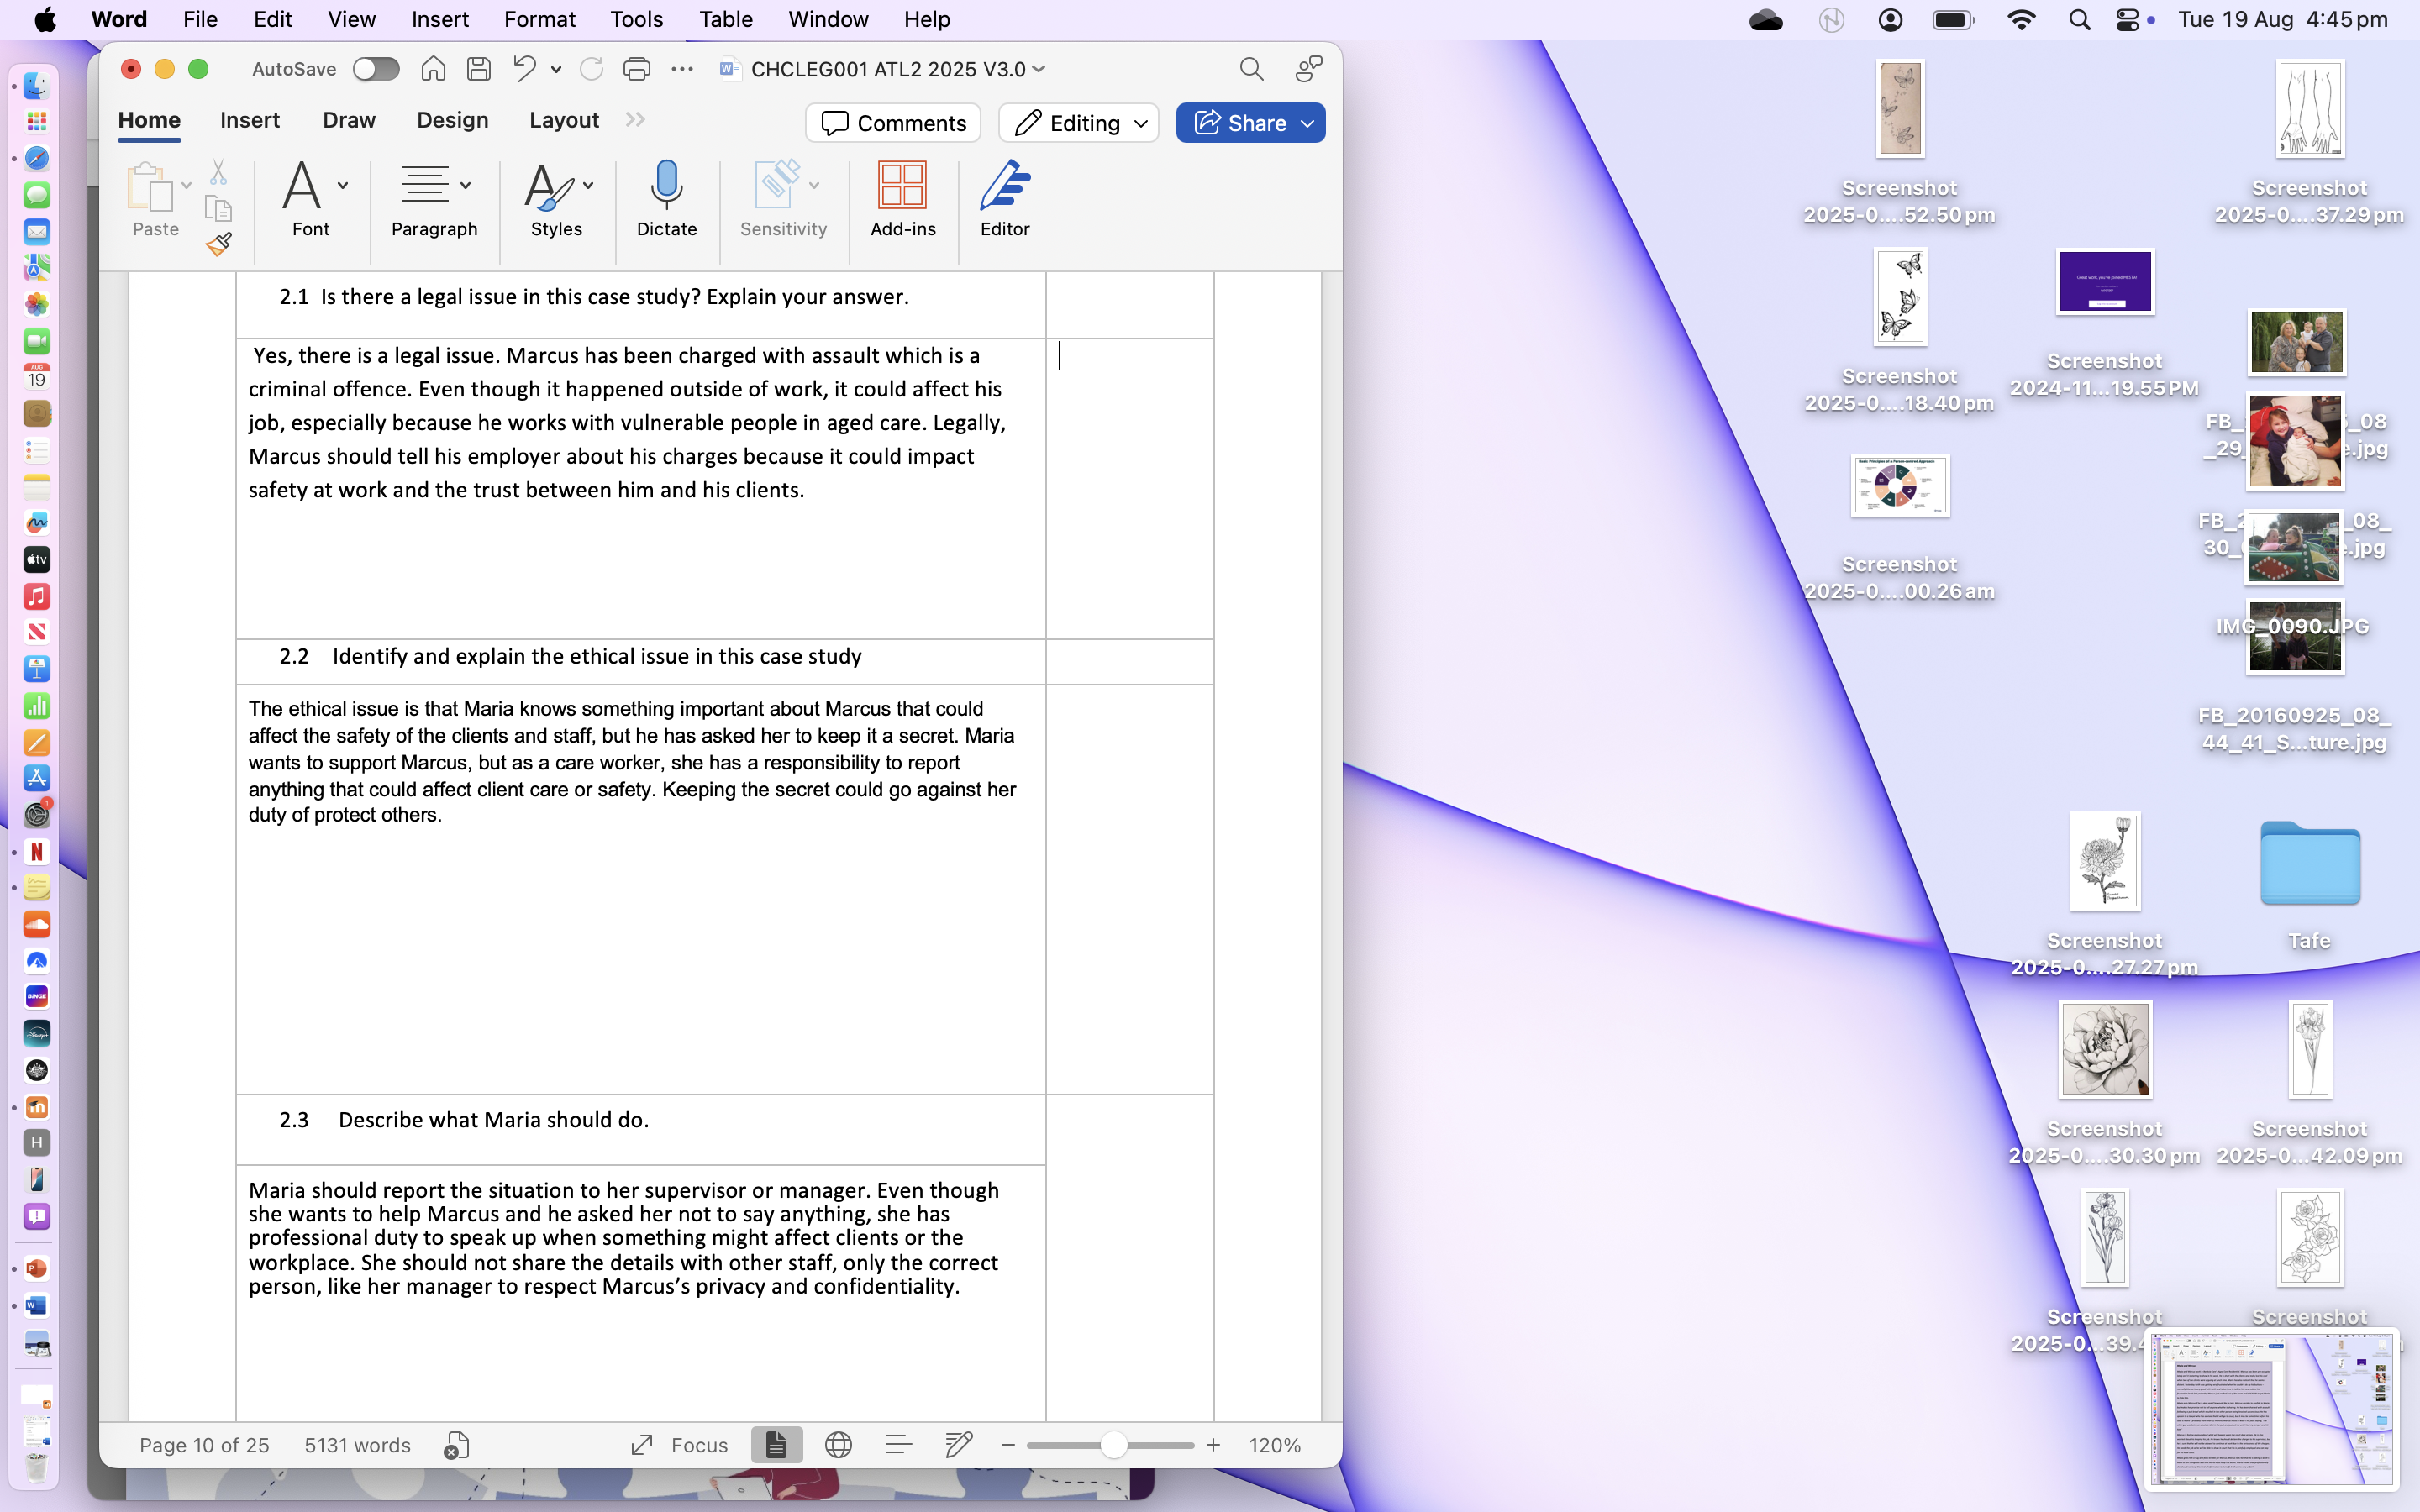The width and height of the screenshot is (2420, 1512).
Task: Open document search with the magnifier icon
Action: pos(1251,69)
